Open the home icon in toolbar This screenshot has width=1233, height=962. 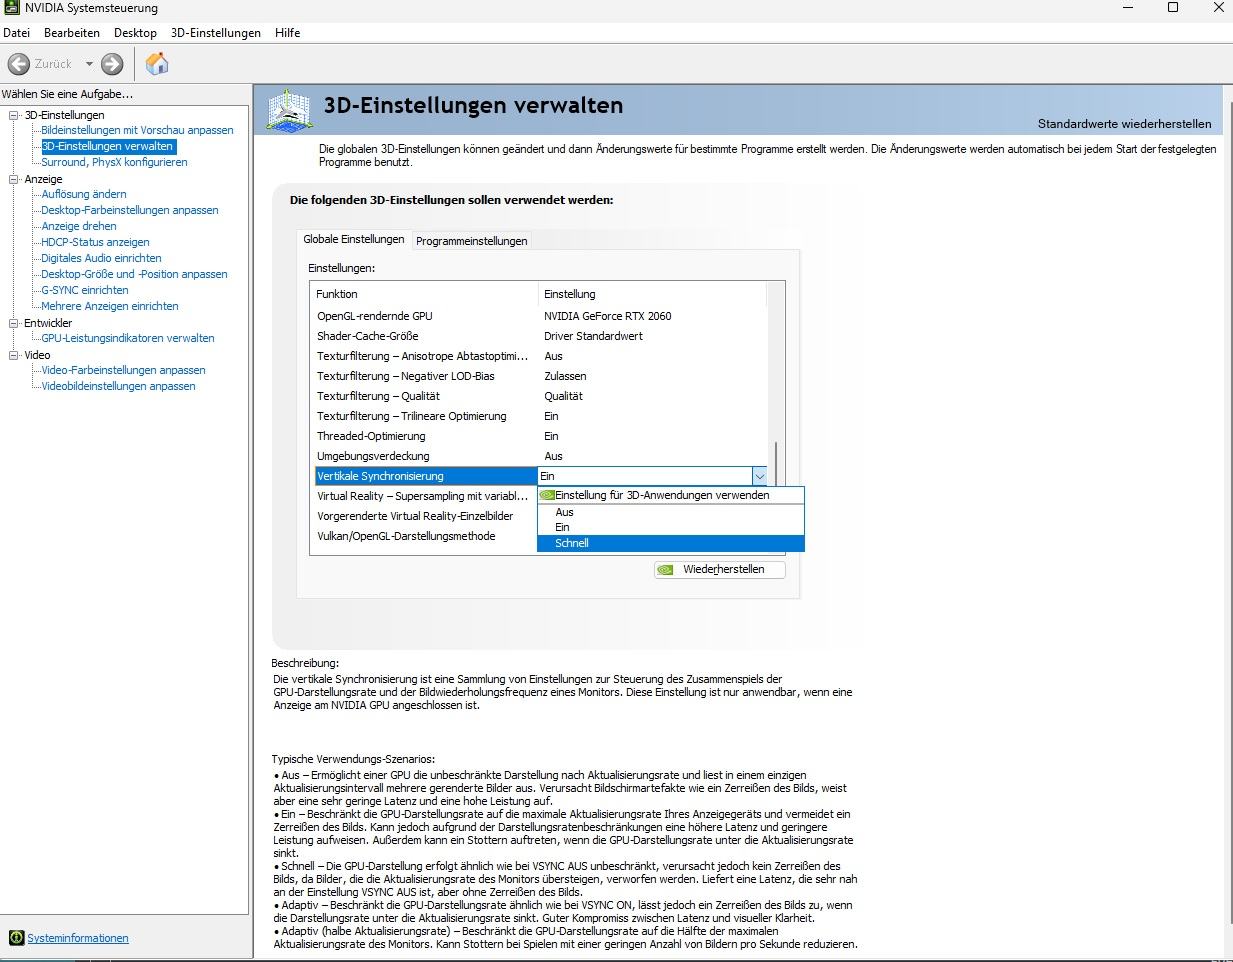[157, 64]
